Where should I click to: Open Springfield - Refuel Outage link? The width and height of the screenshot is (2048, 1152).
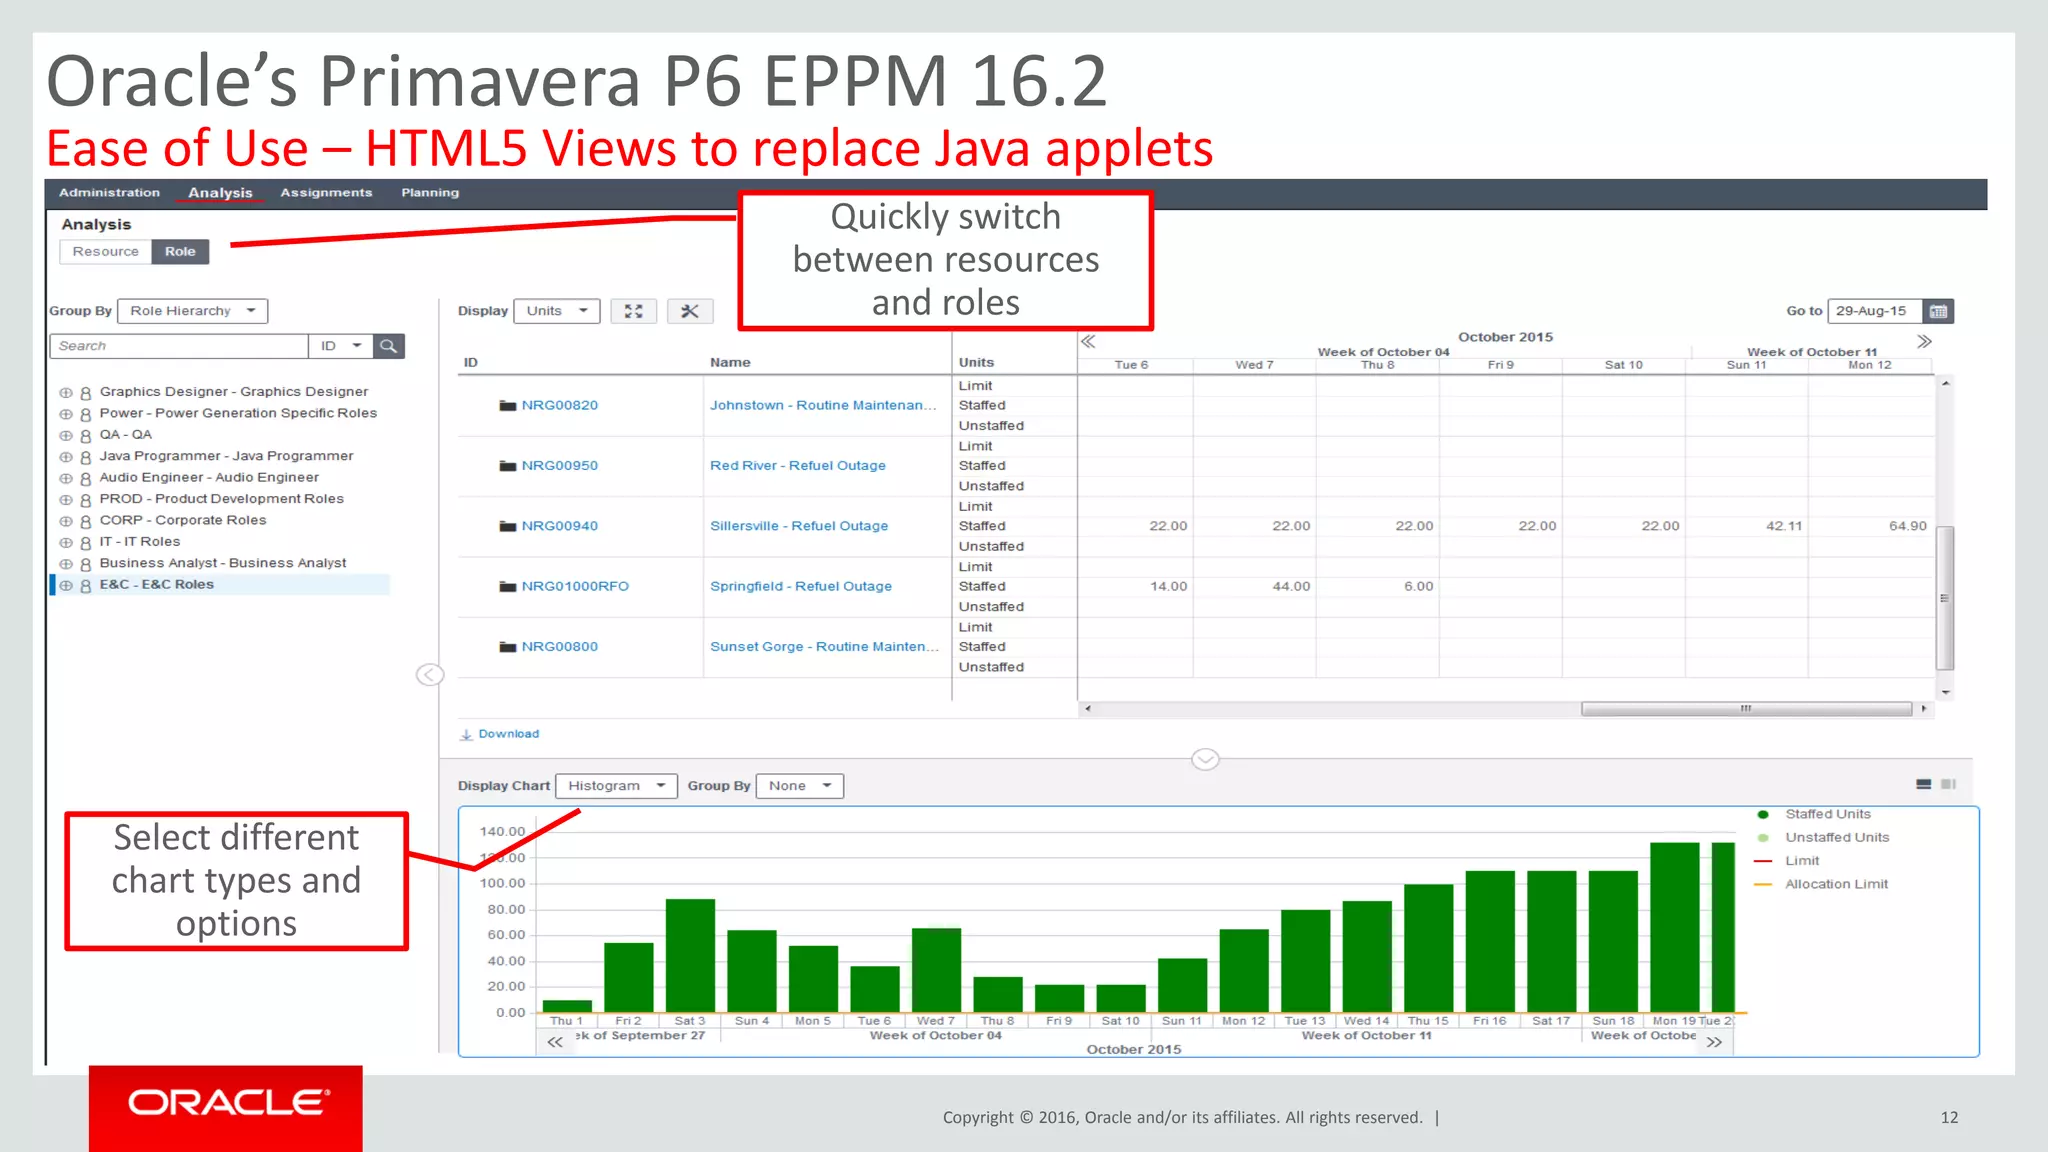801,587
